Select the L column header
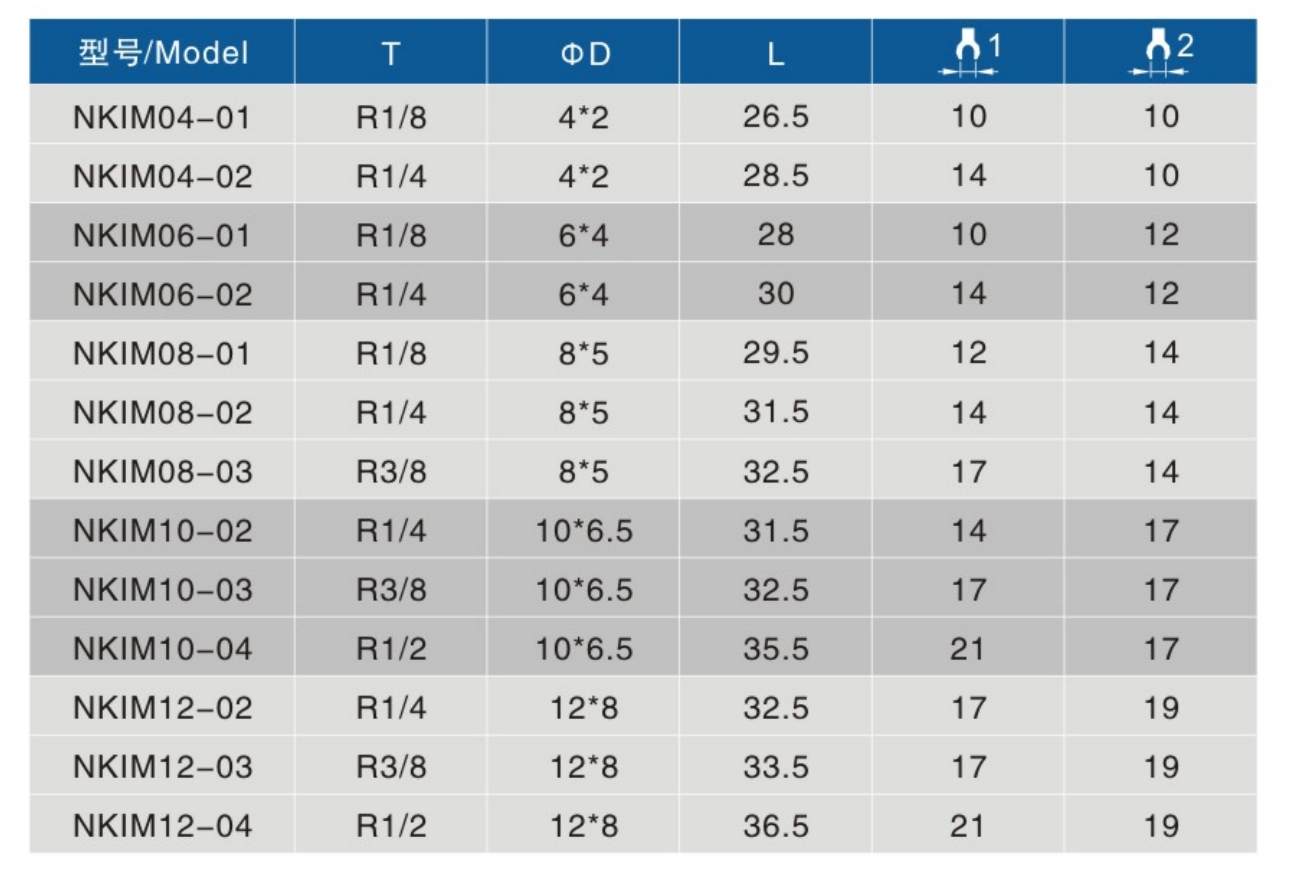Viewport: 1295px width, 880px height. coord(775,53)
